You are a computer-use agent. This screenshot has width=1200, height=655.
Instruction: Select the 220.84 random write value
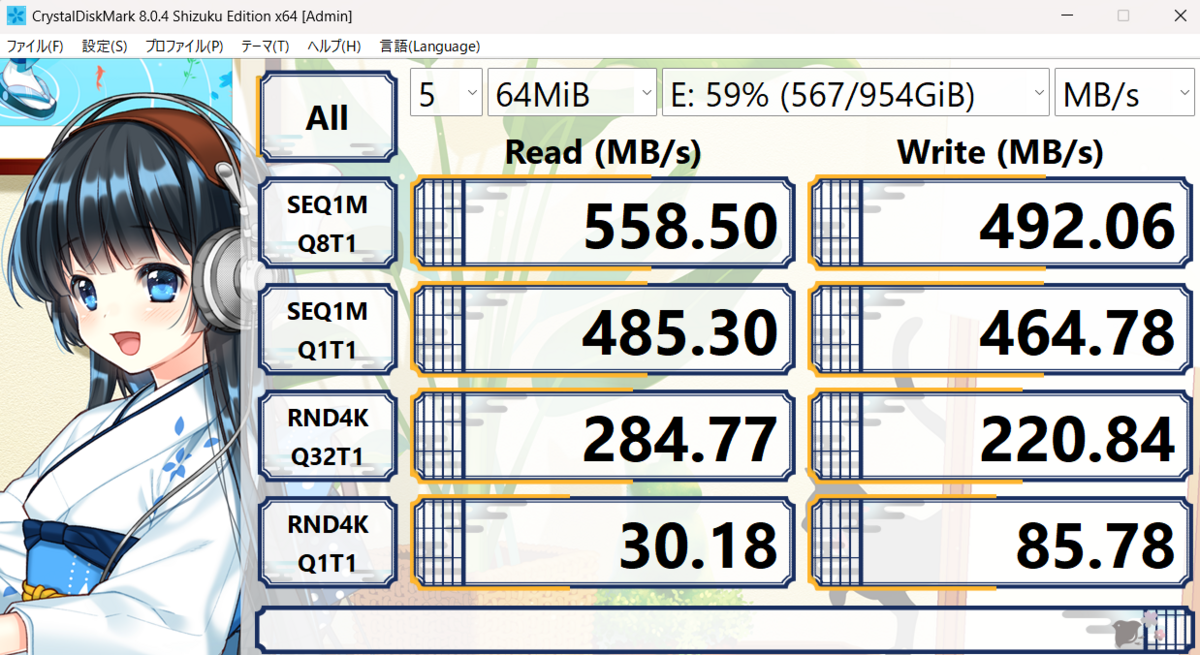[x=1002, y=435]
